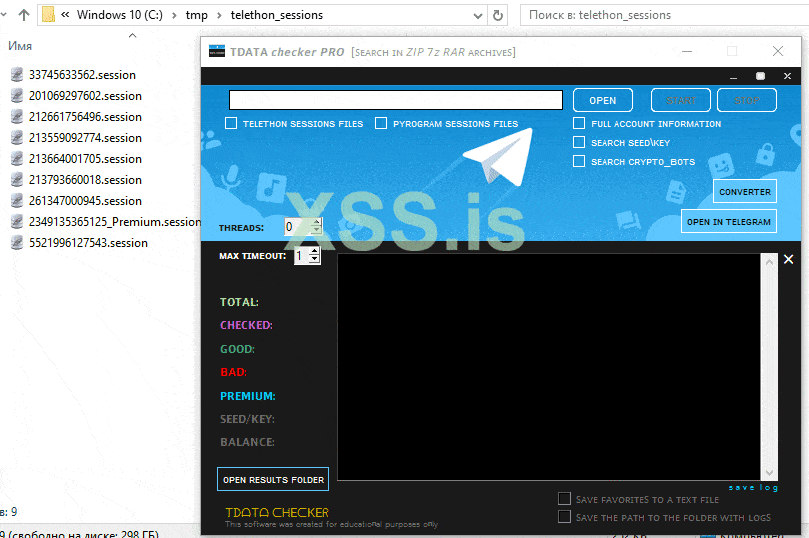809x538 pixels.
Task: Tick Search Seed\Key checkbox
Action: (x=579, y=142)
